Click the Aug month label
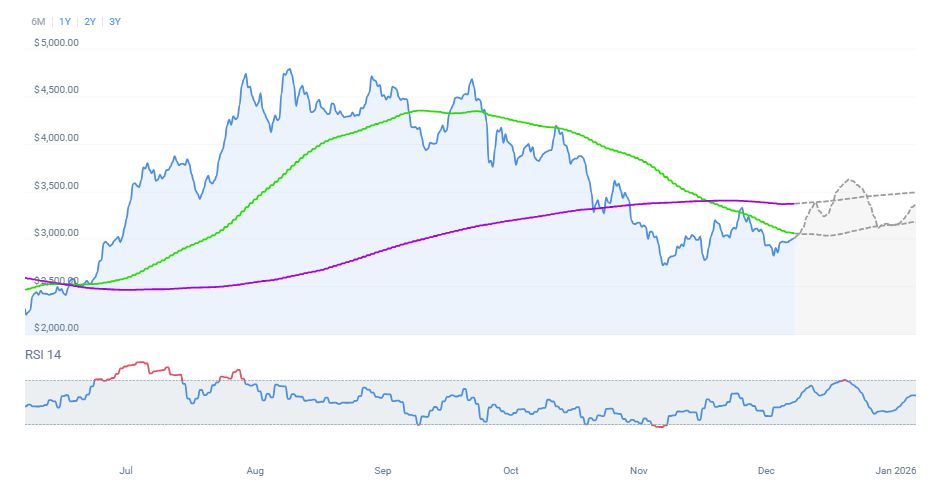The width and height of the screenshot is (937, 487). (x=254, y=469)
